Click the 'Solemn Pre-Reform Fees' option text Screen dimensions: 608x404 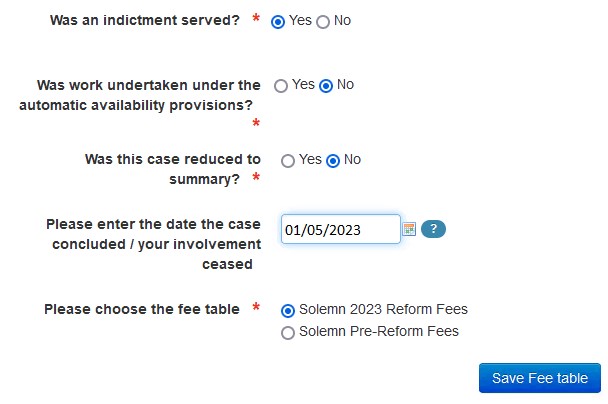click(x=379, y=331)
